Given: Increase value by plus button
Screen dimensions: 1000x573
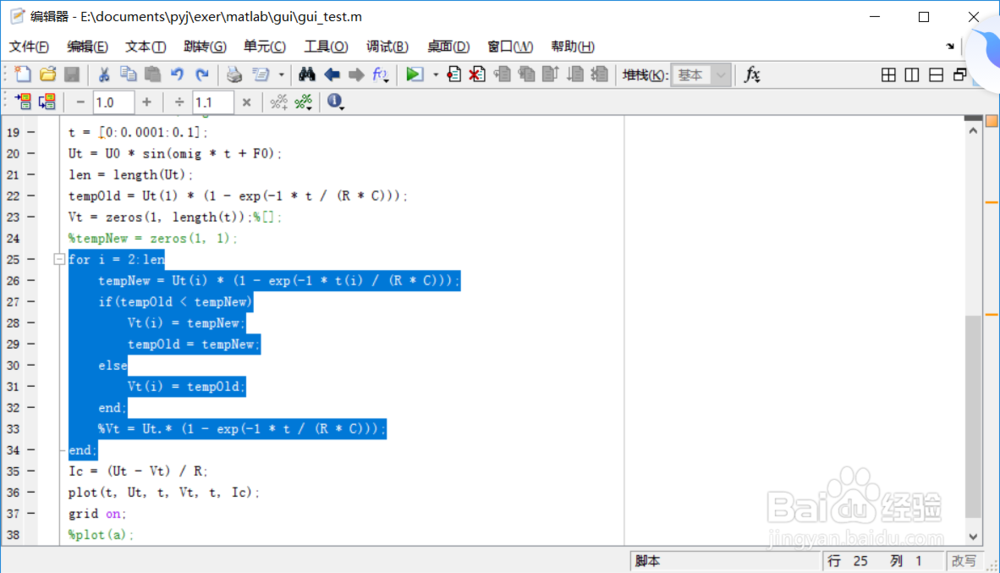Looking at the screenshot, I should (147, 102).
